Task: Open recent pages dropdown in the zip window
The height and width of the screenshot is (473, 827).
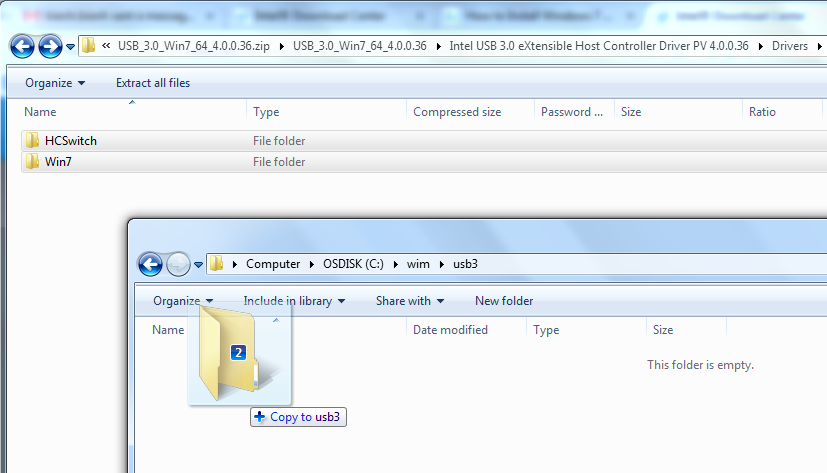Action: pyautogui.click(x=70, y=47)
